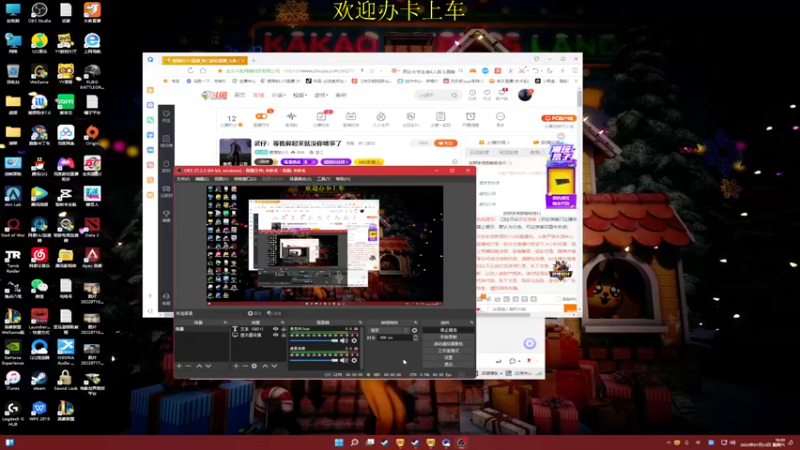Open iTunes desktop shortcut
The width and height of the screenshot is (800, 450).
(x=13, y=380)
